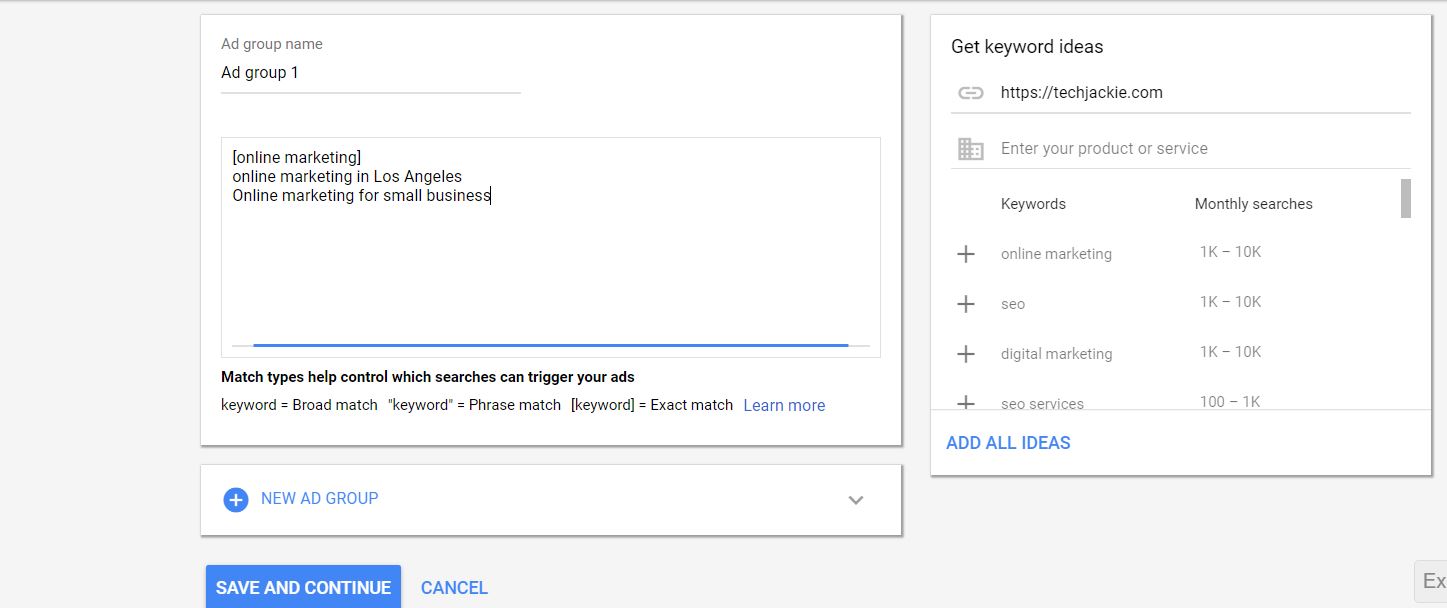Viewport: 1447px width, 608px height.
Task: Click Save and Continue
Action: coord(304,587)
